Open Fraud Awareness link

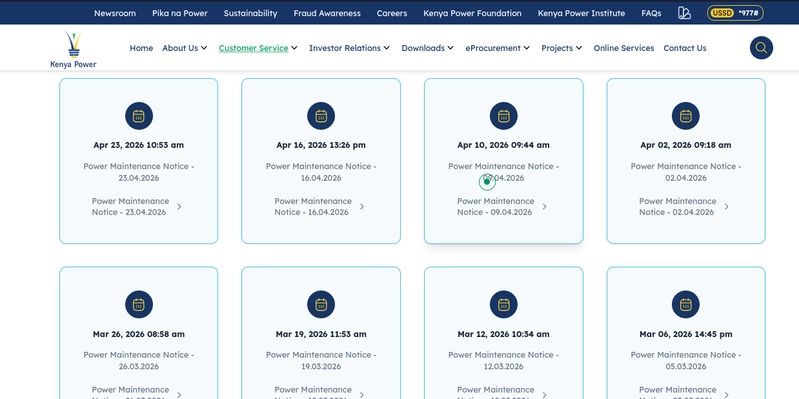327,13
